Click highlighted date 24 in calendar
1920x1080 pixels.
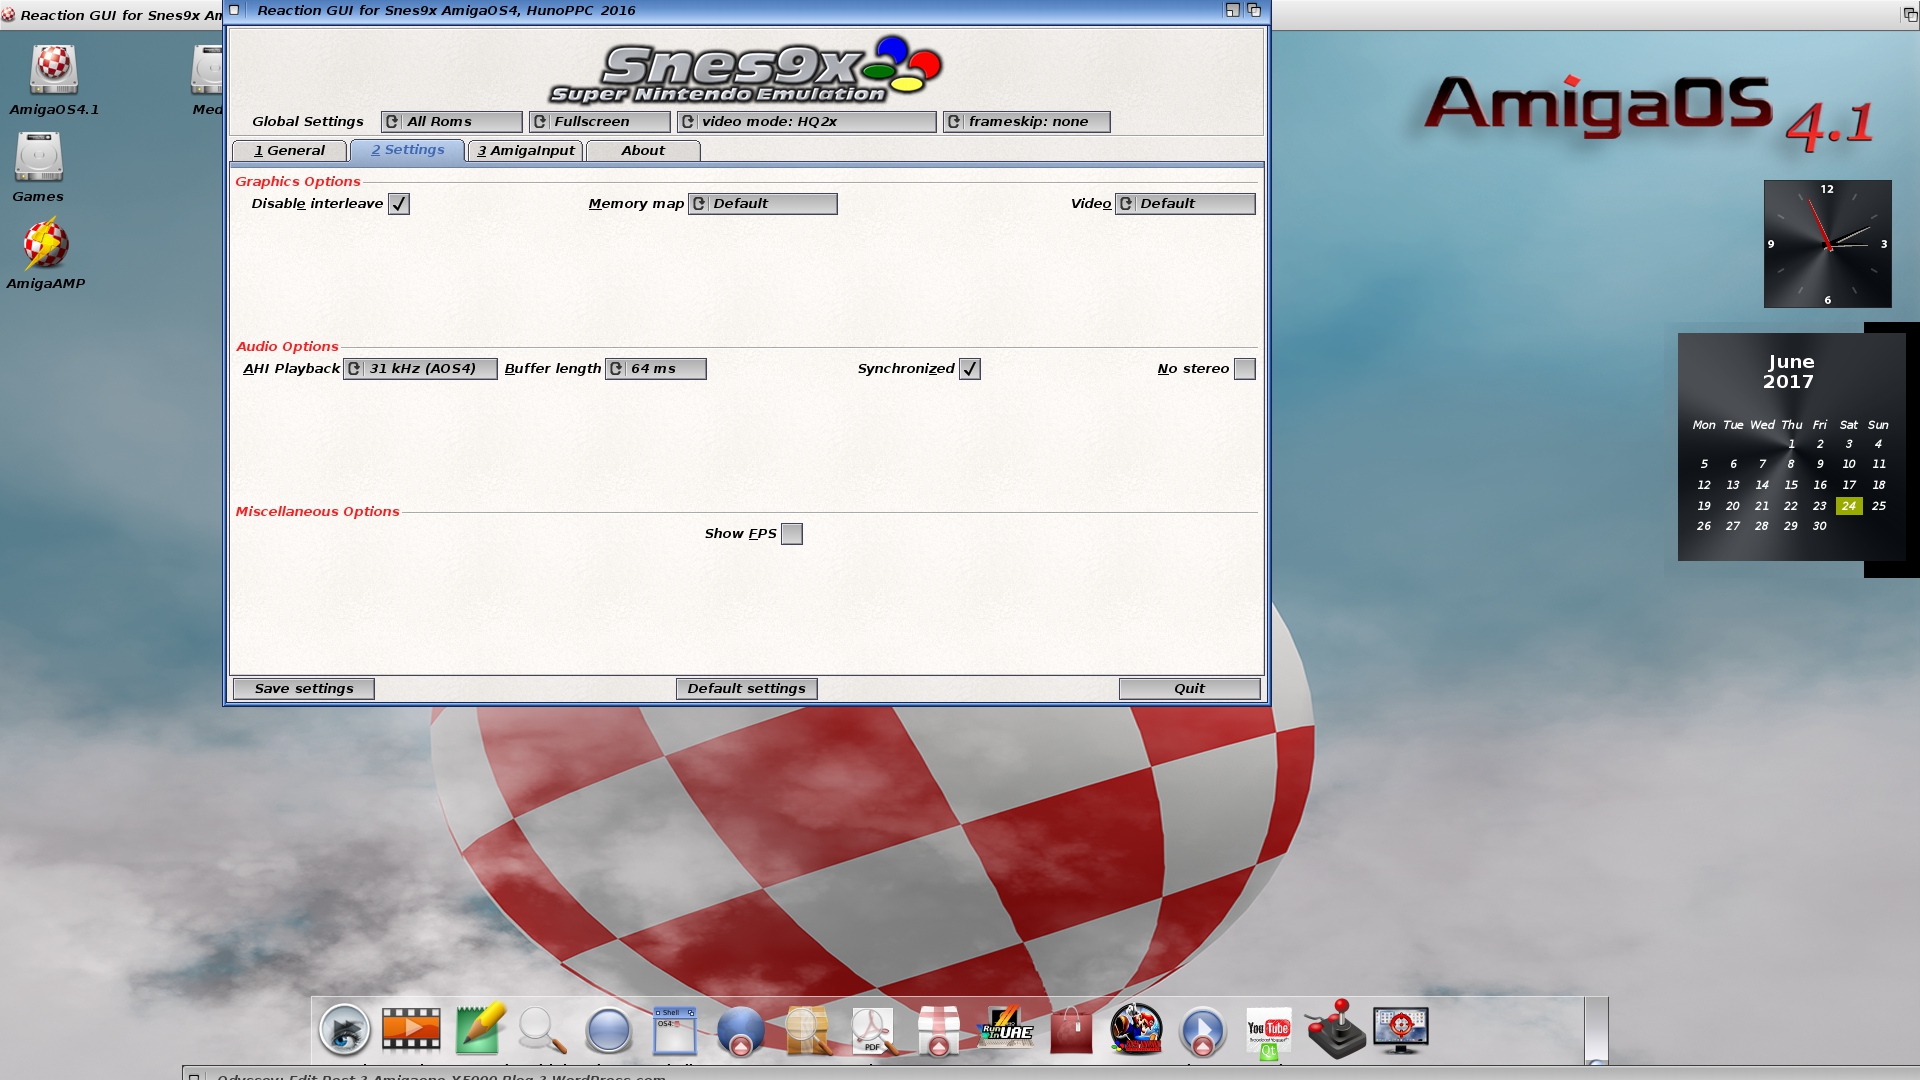point(1849,506)
